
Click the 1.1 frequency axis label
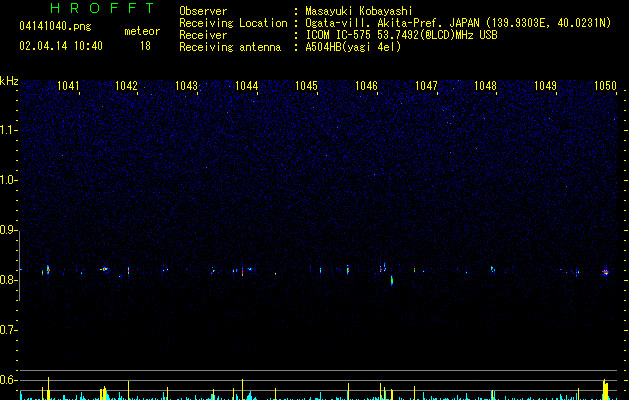8,130
